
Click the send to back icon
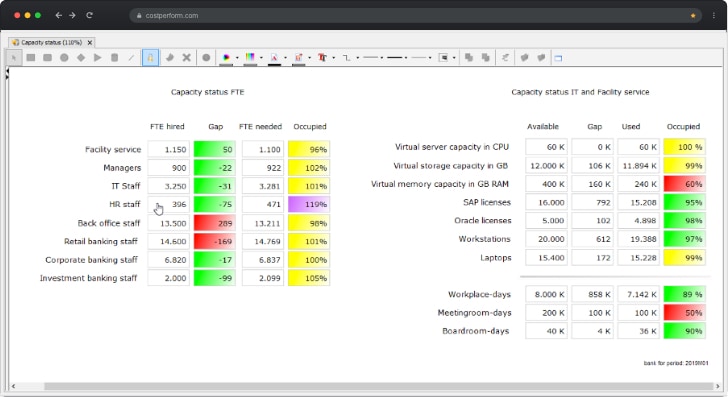tap(486, 58)
